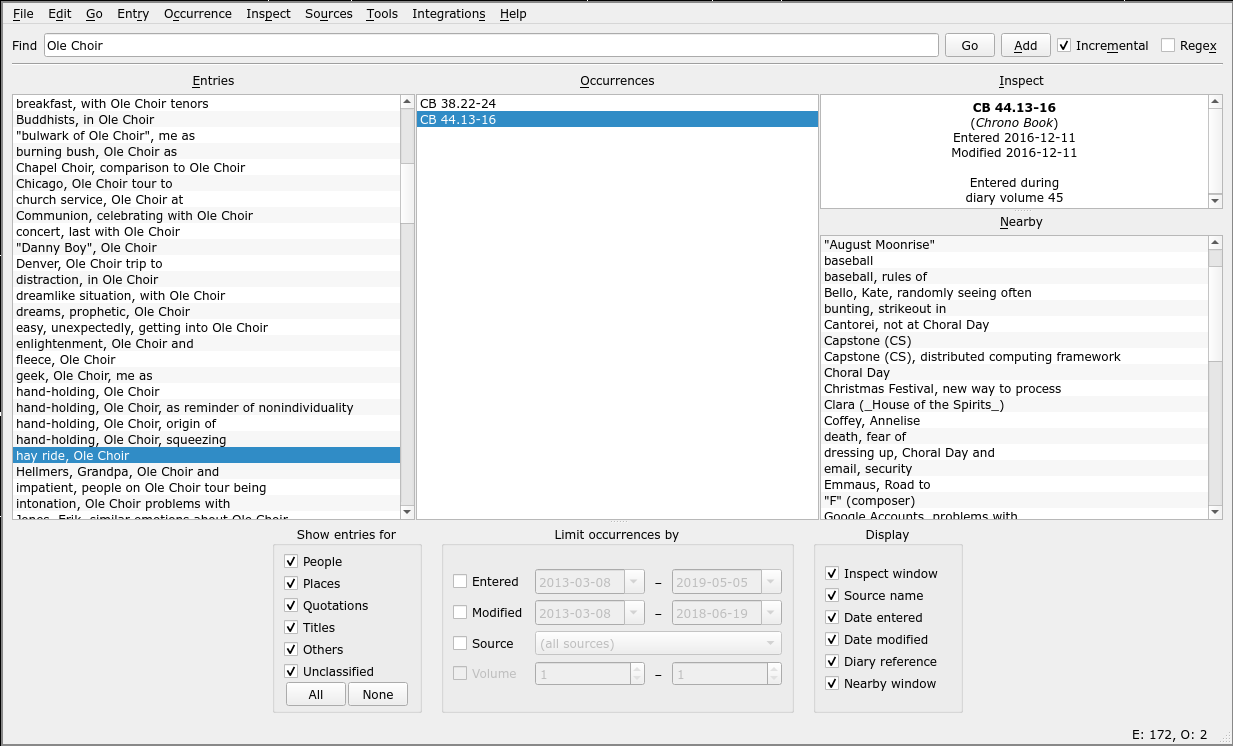Select entry "Buddhists, in Ole Choir"

[206, 120]
